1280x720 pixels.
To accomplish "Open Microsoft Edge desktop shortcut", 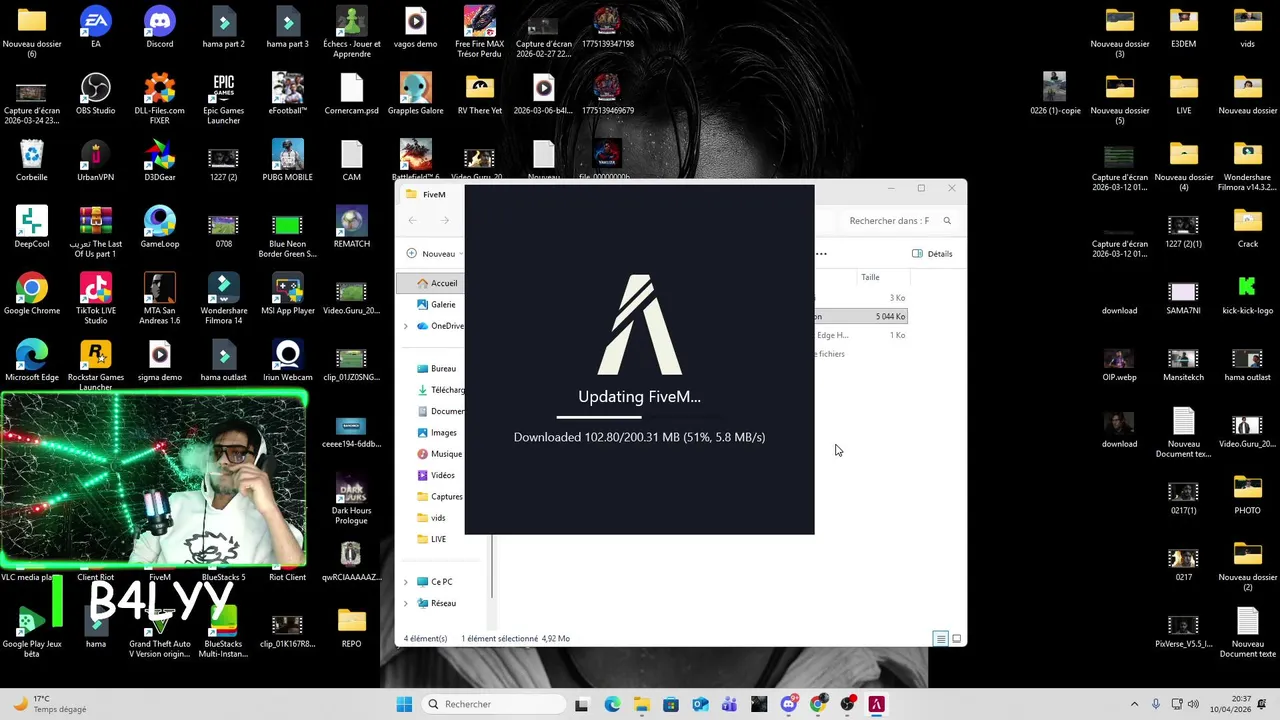I will coord(32,360).
